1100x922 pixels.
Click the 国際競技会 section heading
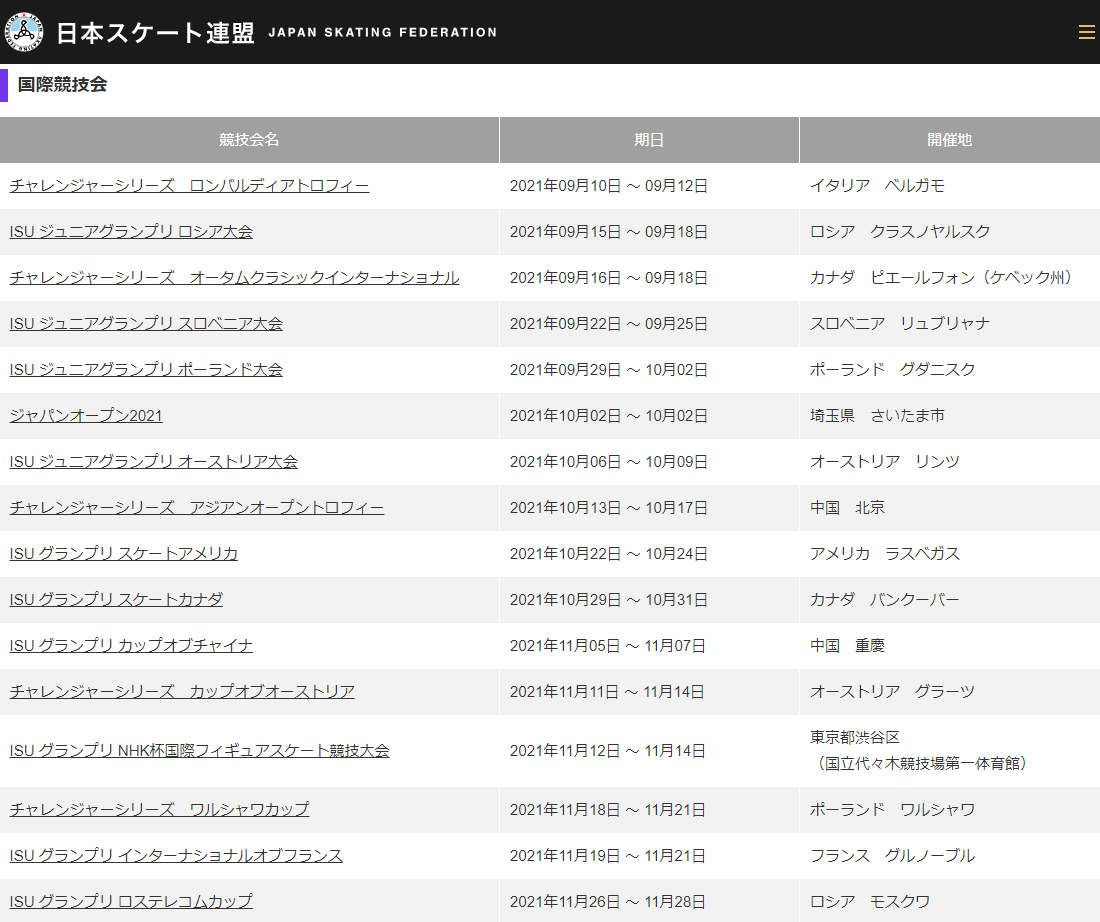pyautogui.click(x=62, y=85)
